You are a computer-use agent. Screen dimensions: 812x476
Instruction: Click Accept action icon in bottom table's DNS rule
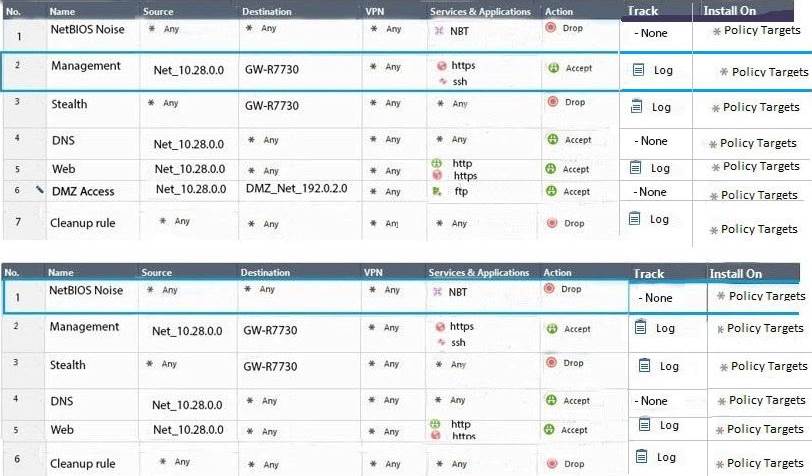tap(550, 400)
